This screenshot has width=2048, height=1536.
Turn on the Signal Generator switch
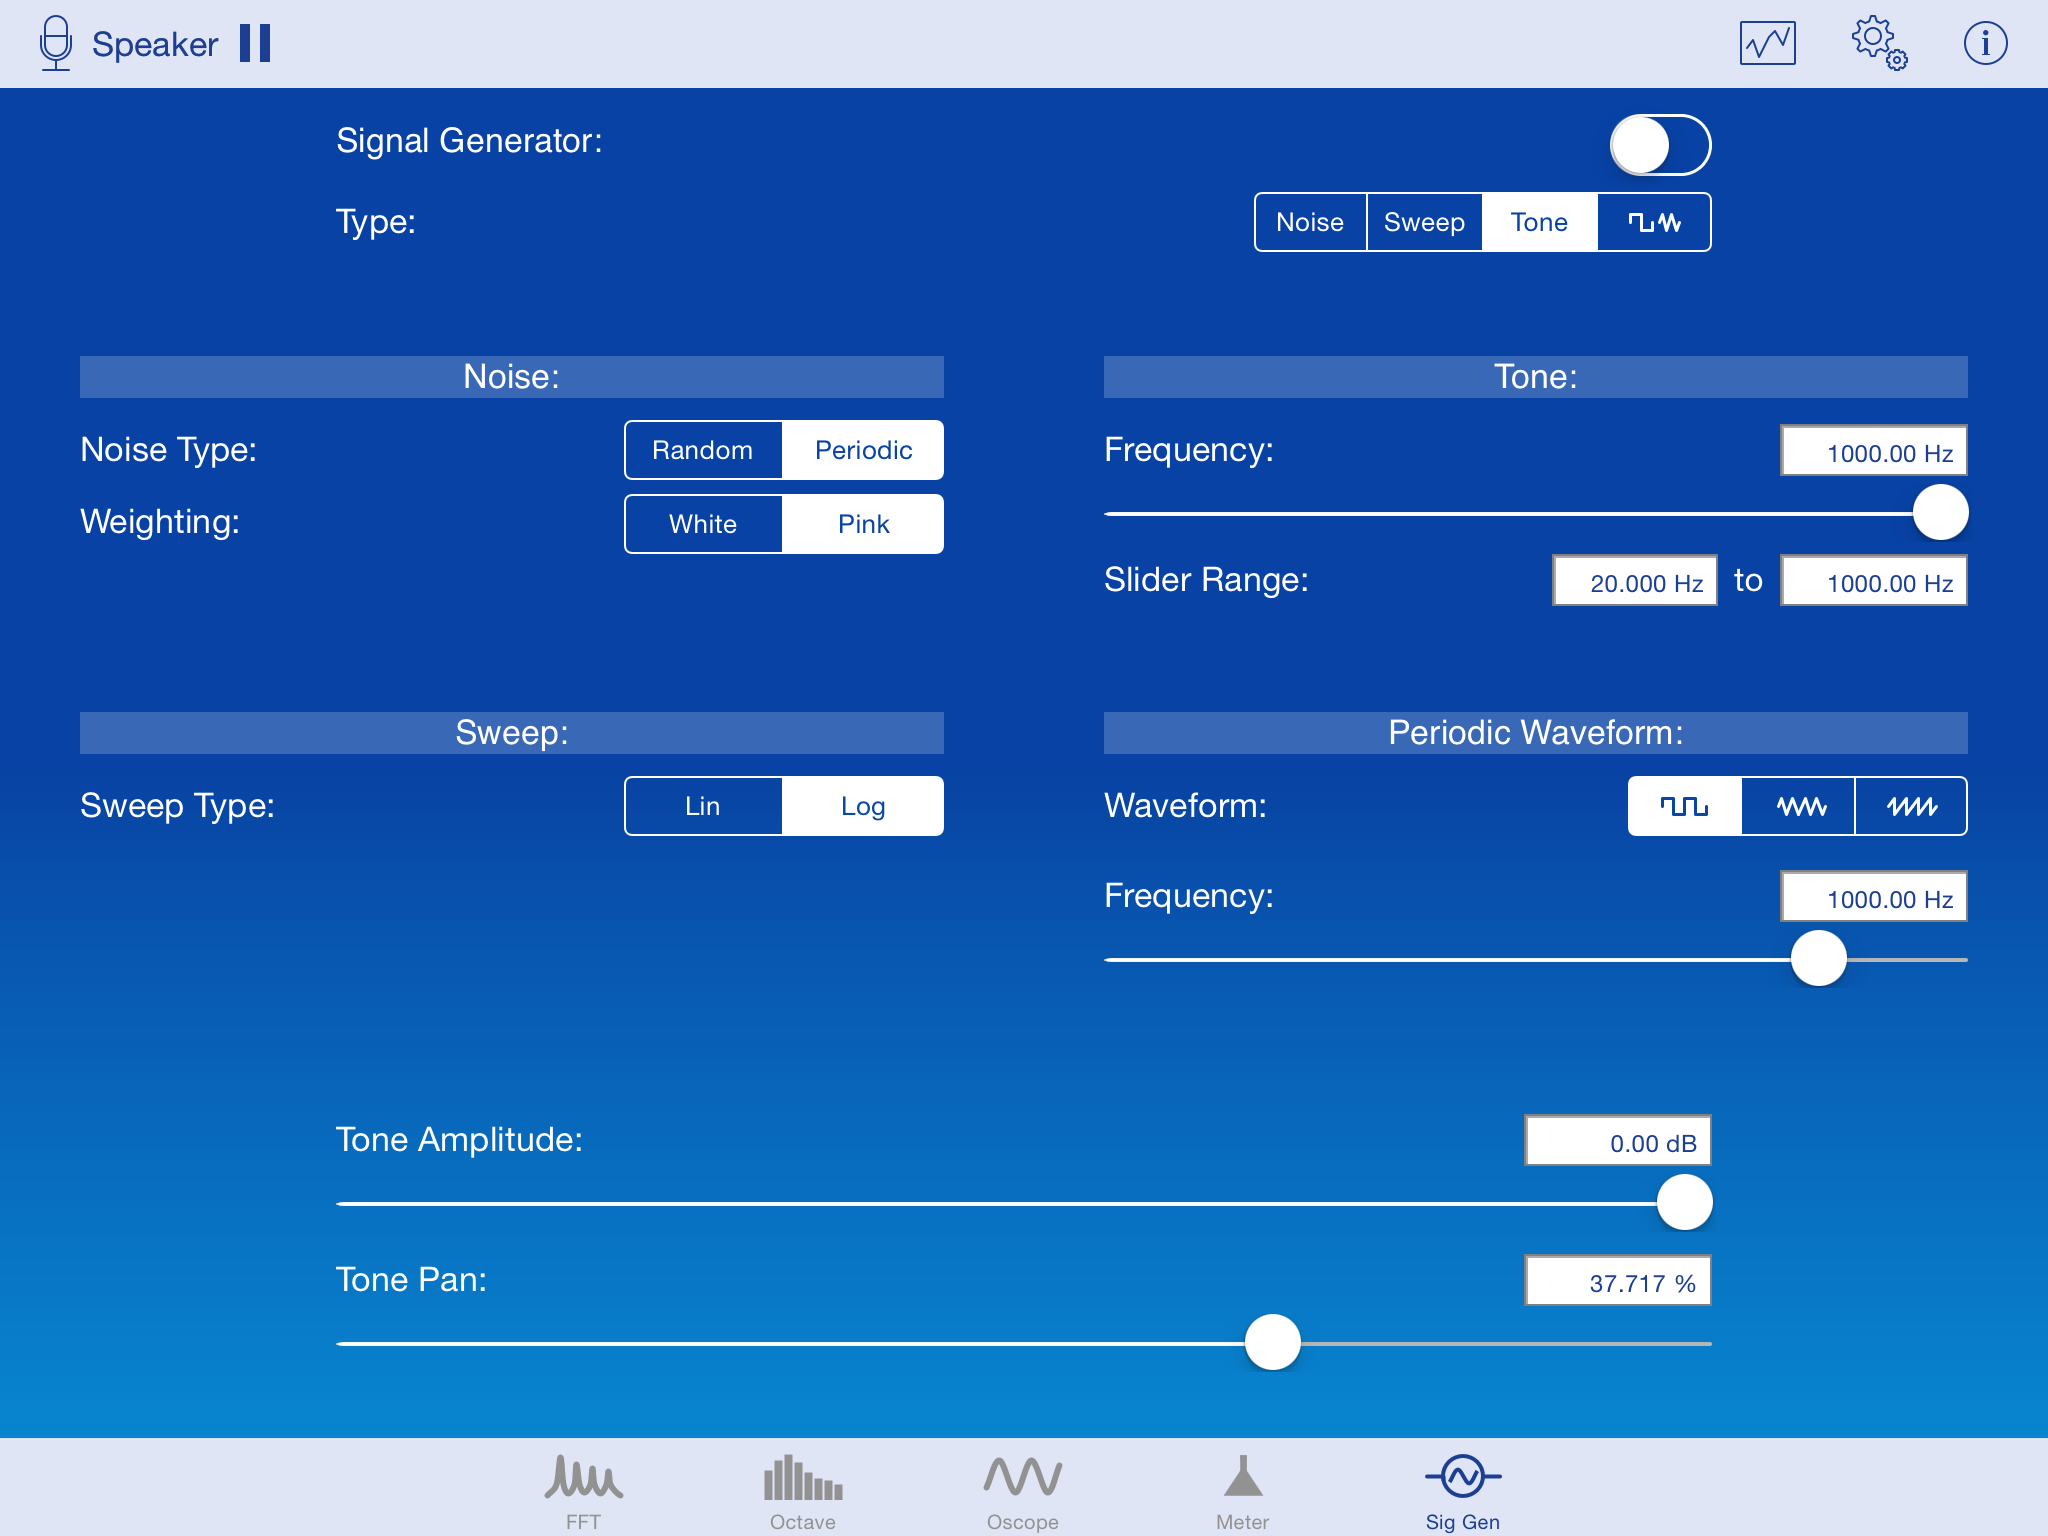[1660, 145]
